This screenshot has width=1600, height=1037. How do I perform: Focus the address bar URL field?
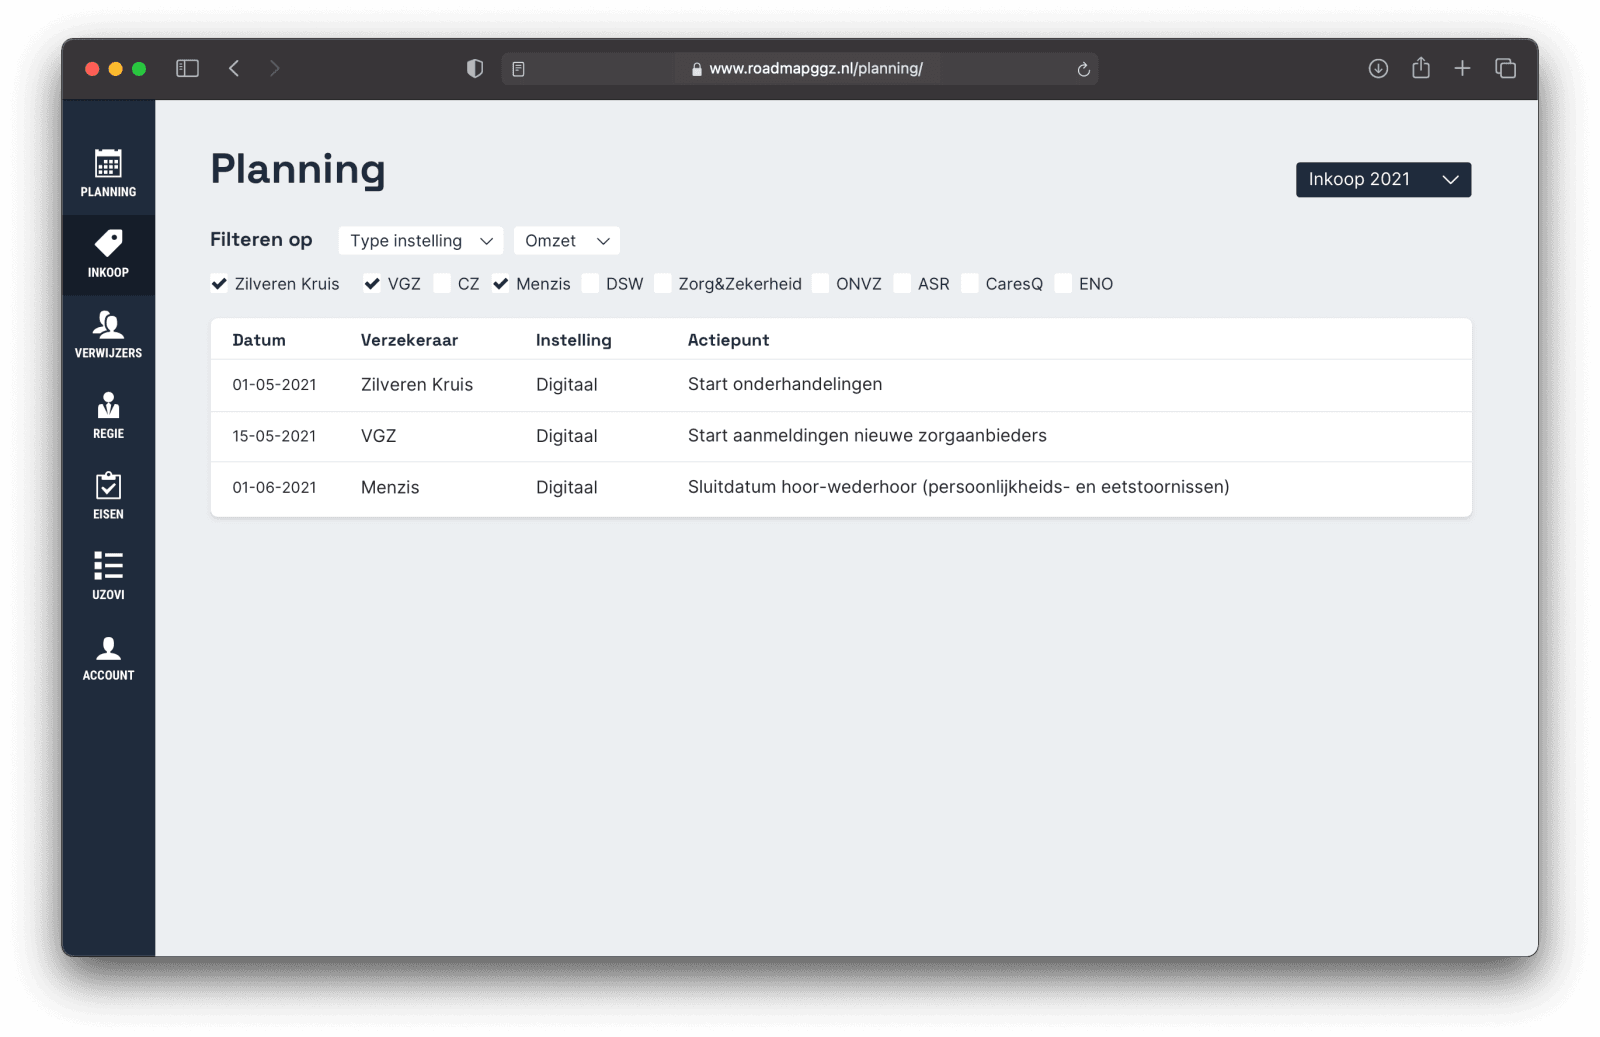click(x=800, y=69)
